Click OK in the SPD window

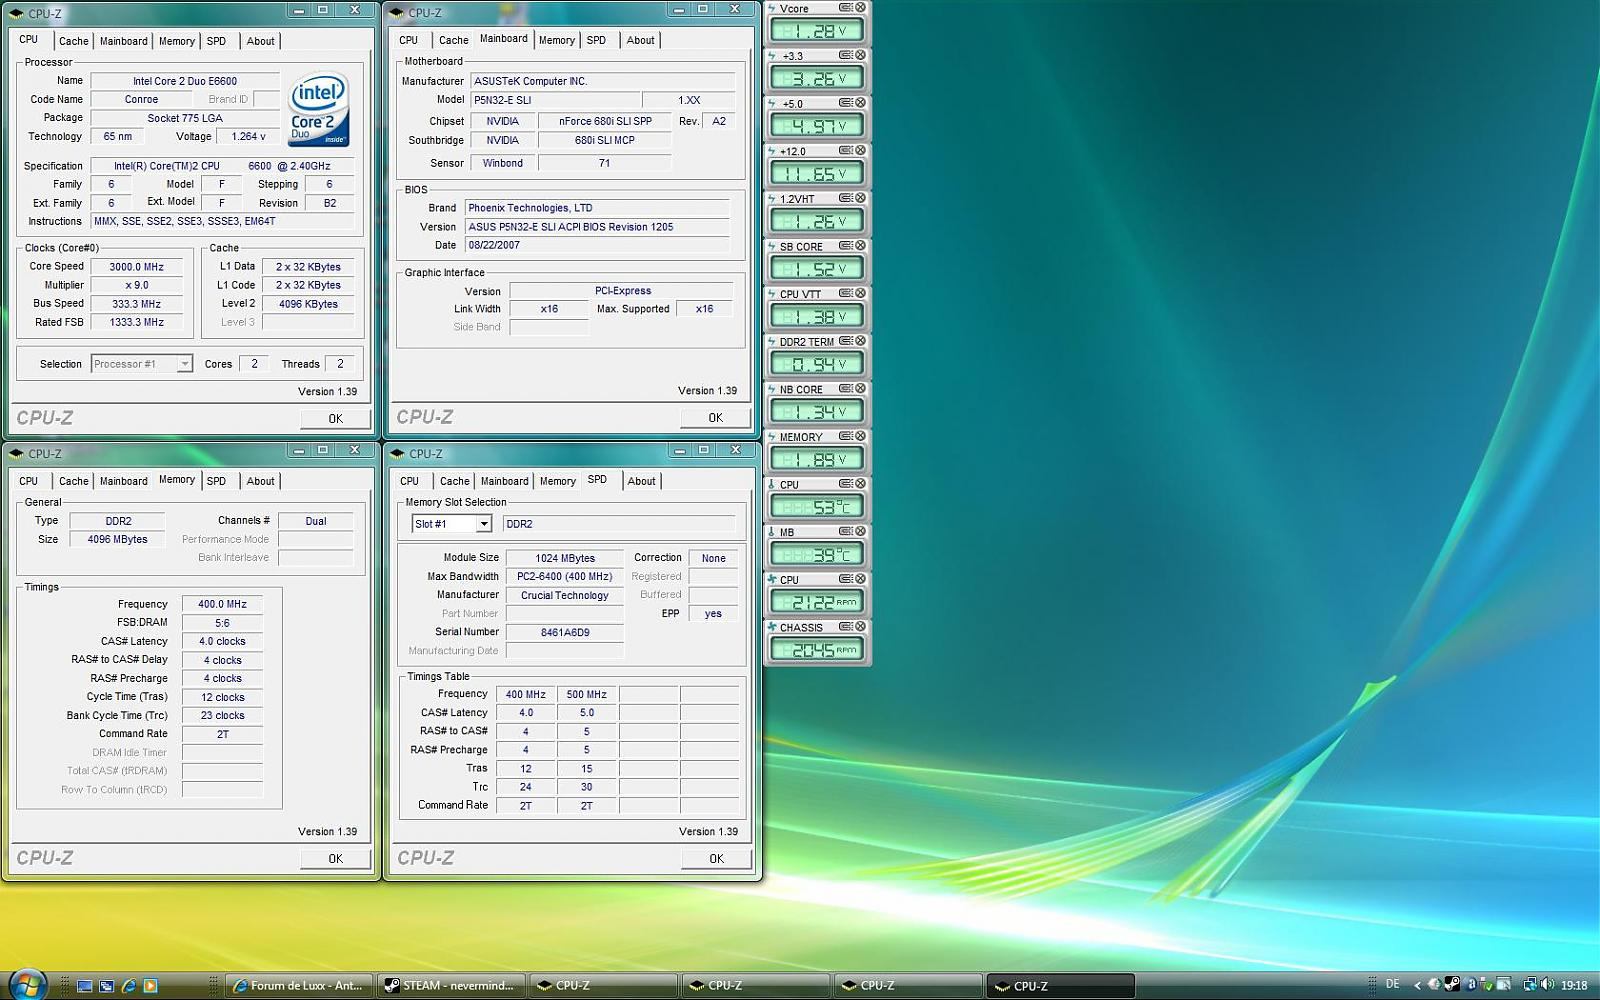click(x=716, y=858)
